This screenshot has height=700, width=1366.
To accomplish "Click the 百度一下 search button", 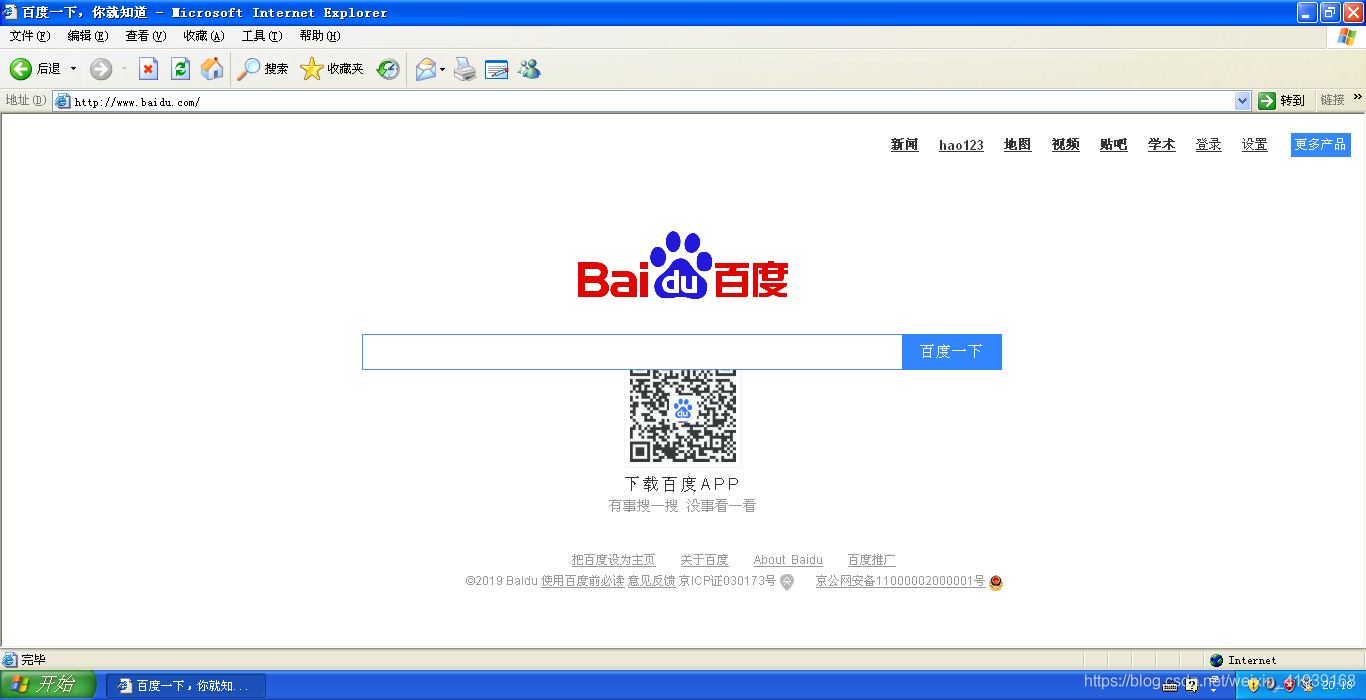I will point(951,352).
